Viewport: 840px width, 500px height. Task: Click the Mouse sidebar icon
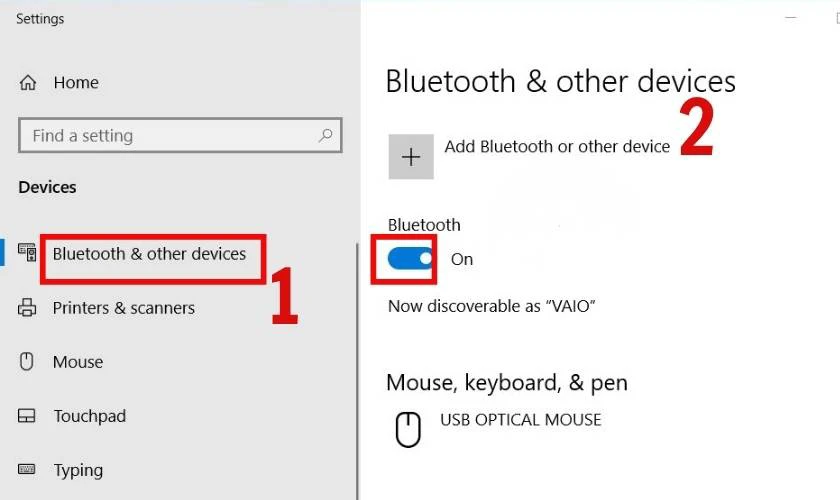pyautogui.click(x=27, y=362)
